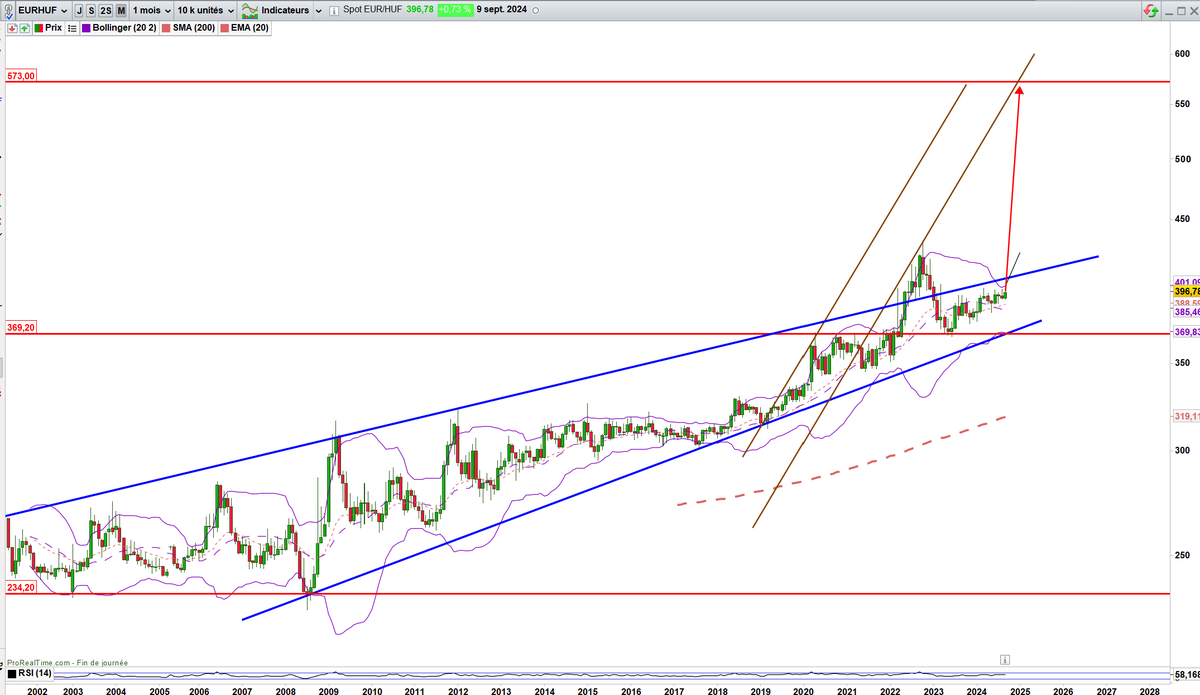This screenshot has height=695, width=1200.
Task: Click the purple Bollinger color swatch
Action: coord(86,27)
